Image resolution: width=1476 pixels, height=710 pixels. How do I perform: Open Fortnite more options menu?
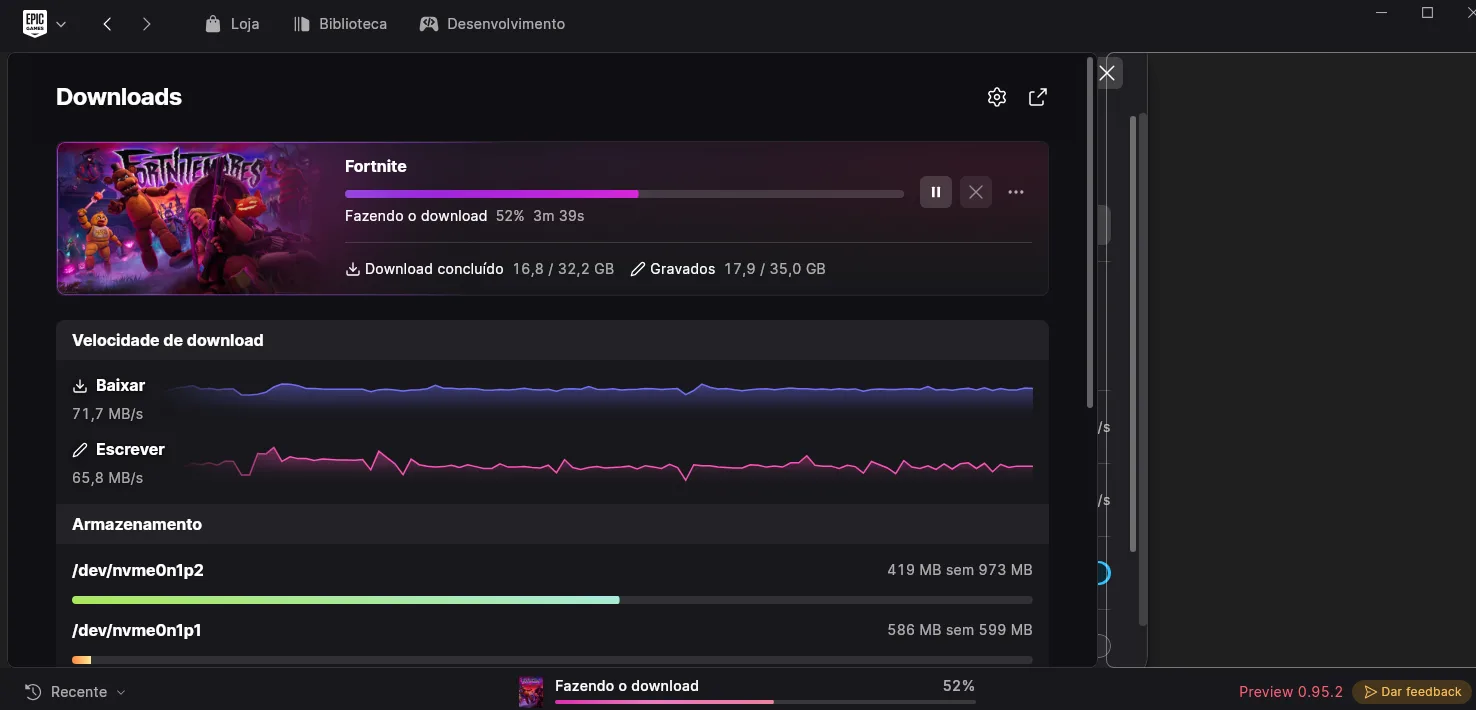coord(1016,192)
